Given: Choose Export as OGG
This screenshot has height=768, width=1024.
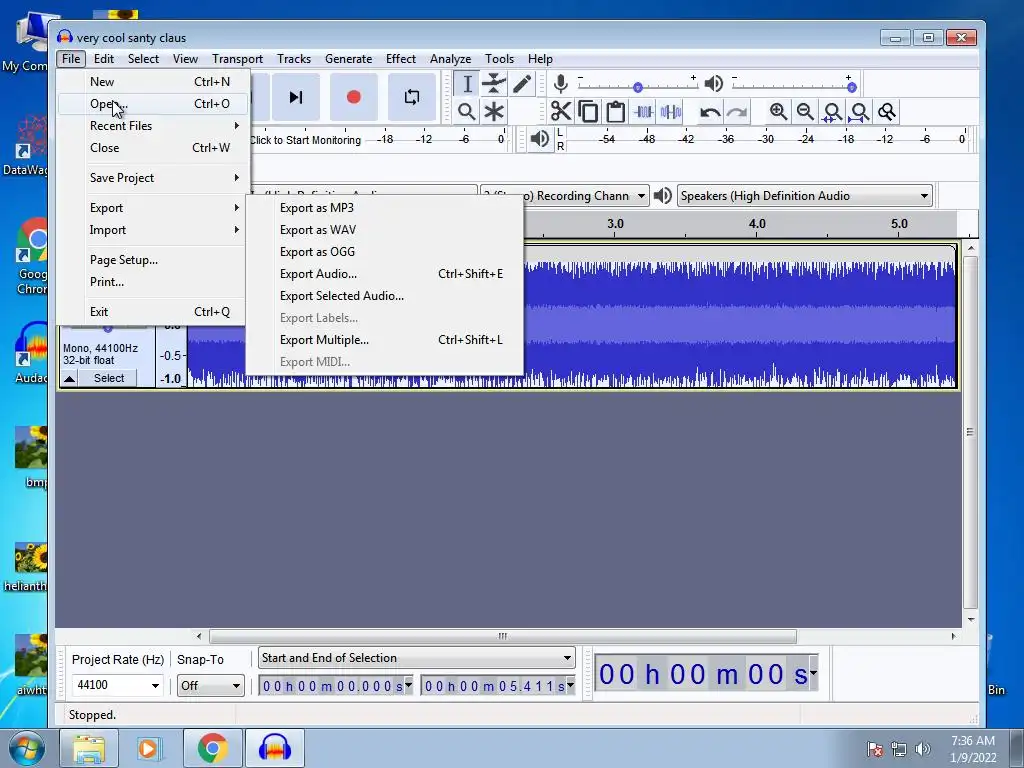Looking at the screenshot, I should click(x=385, y=251).
